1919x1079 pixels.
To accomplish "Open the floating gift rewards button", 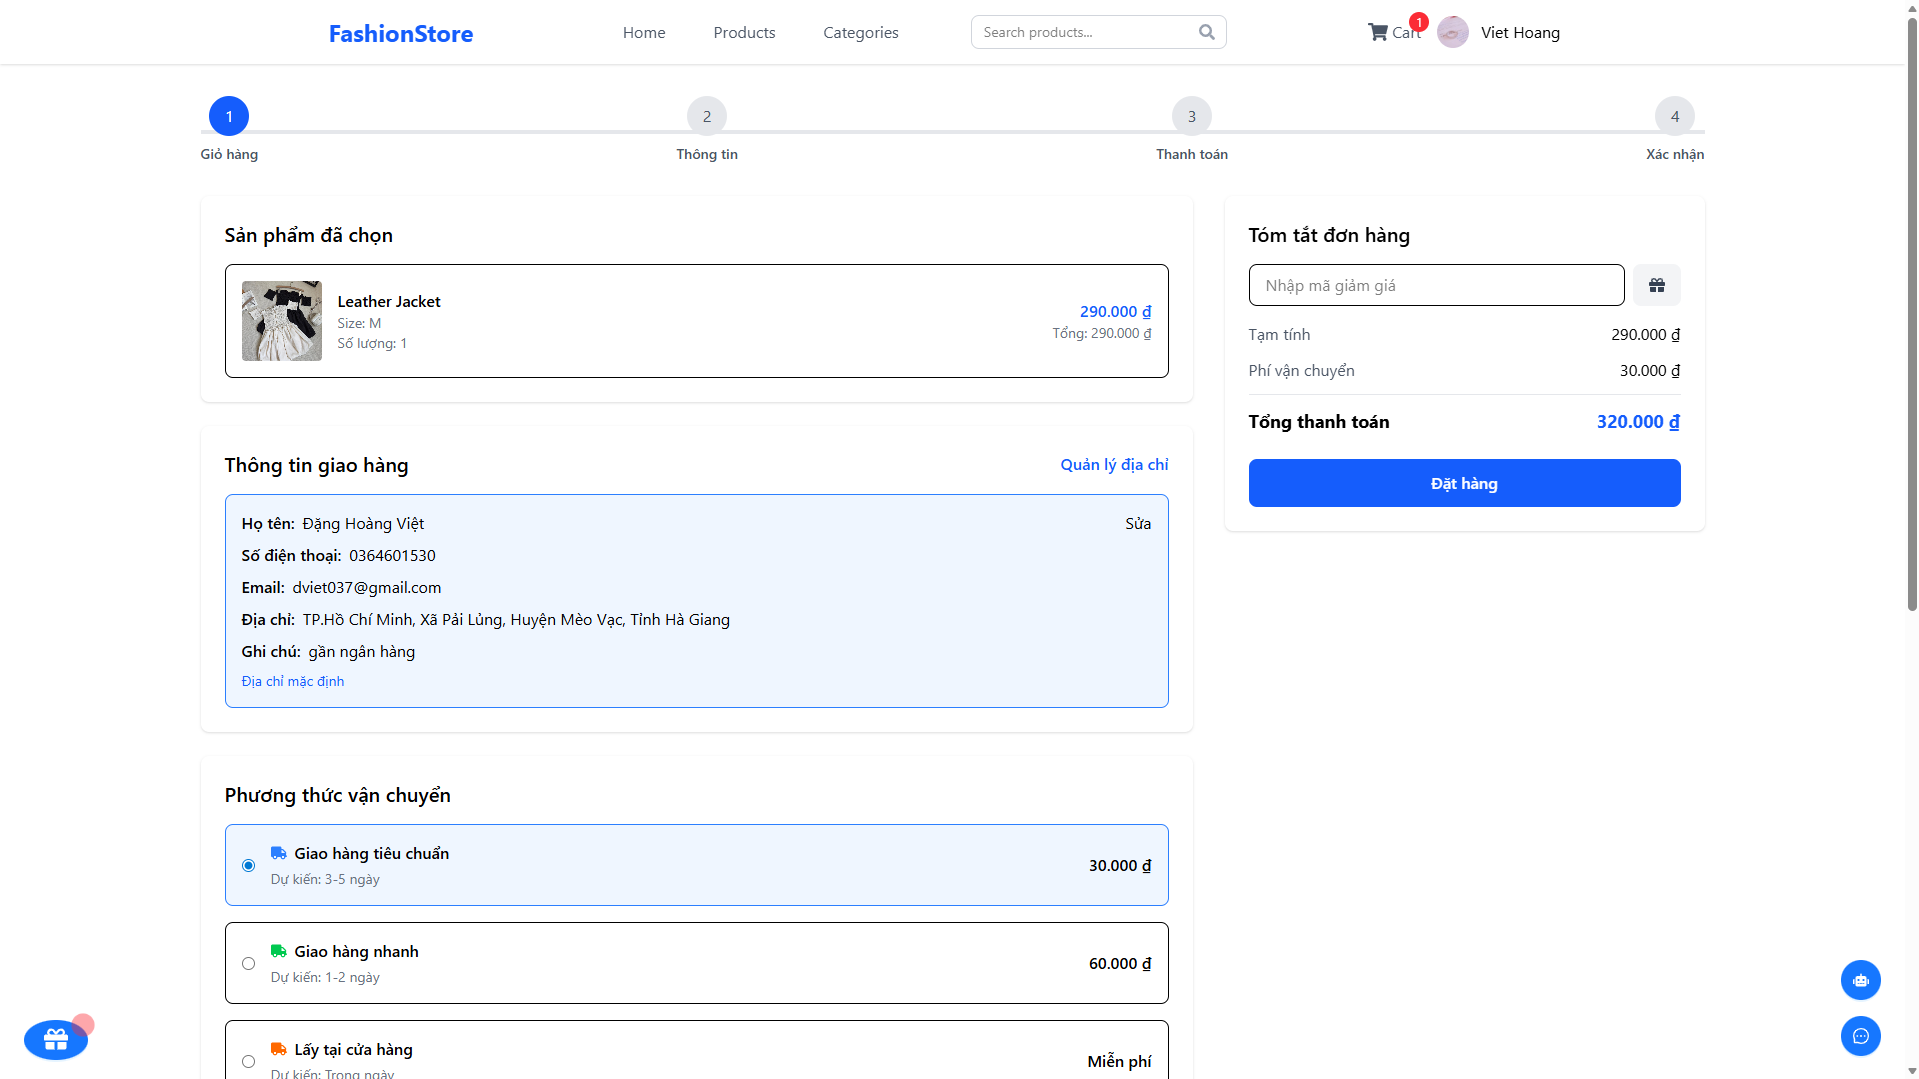I will tap(56, 1040).
